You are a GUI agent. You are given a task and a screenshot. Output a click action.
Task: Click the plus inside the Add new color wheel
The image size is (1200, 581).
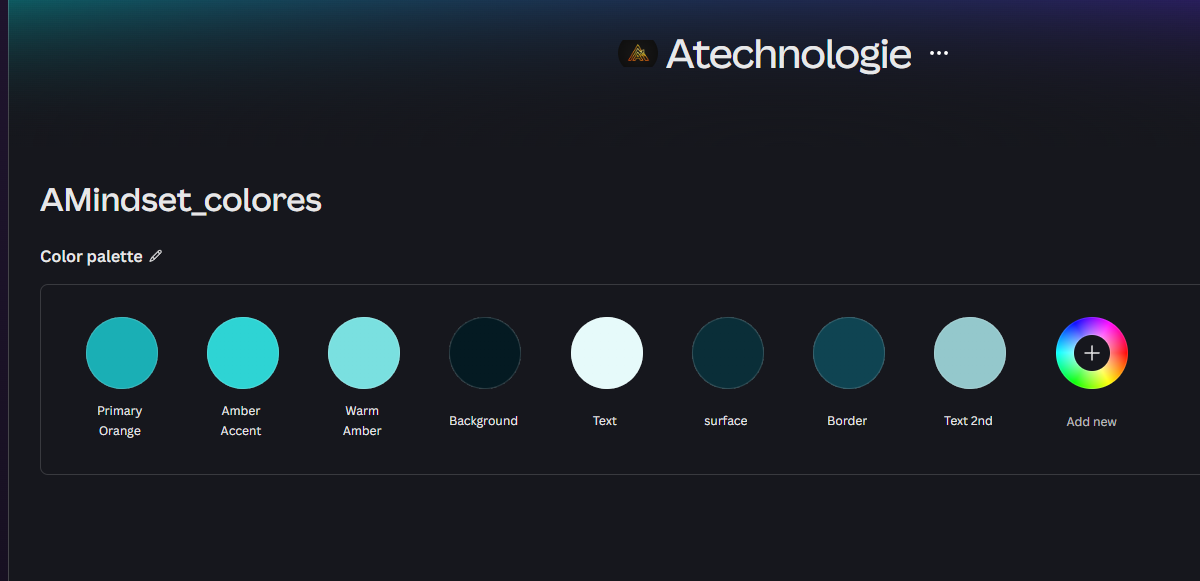1091,353
